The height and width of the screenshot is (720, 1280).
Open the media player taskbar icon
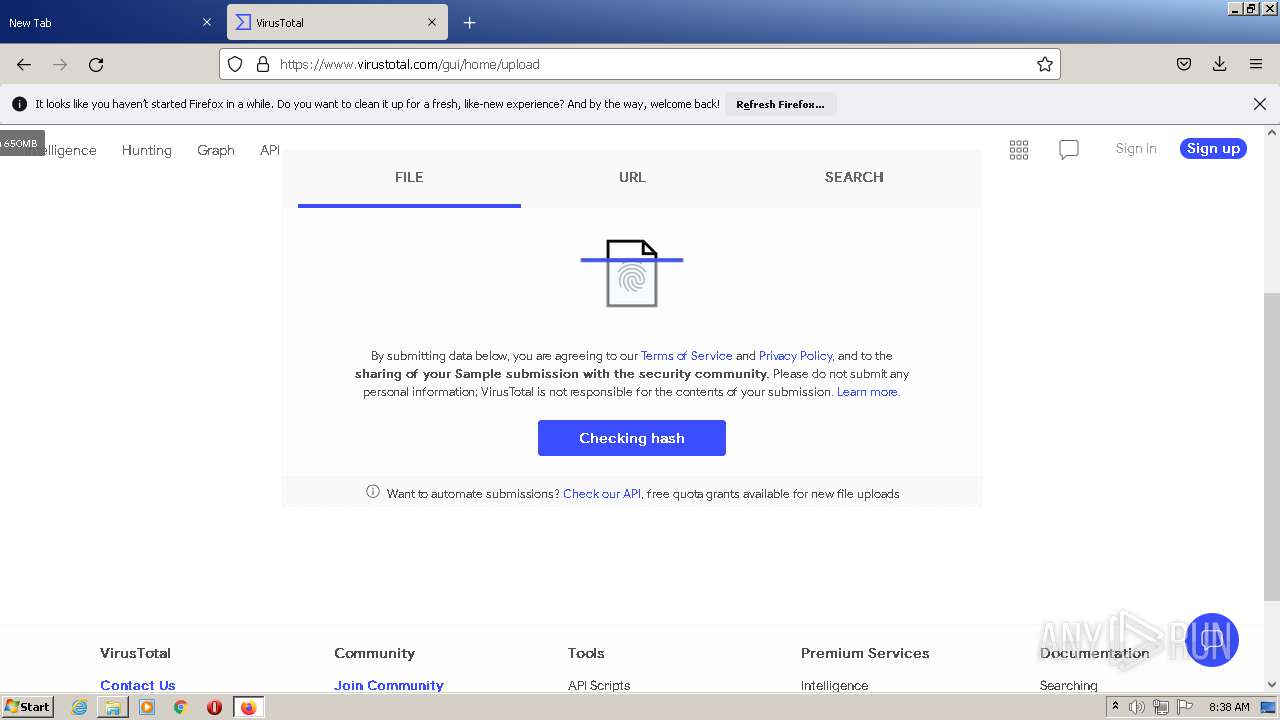[147, 707]
